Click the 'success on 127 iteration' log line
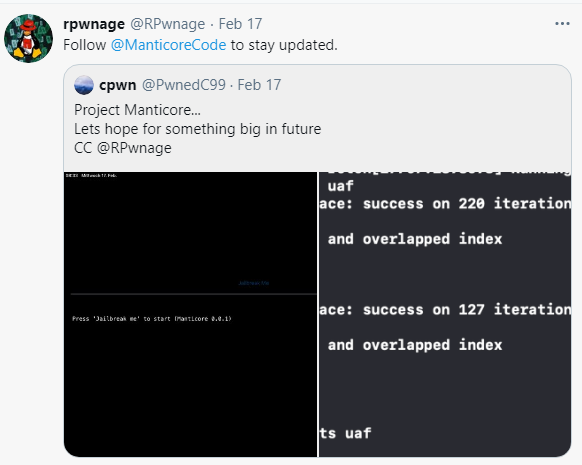The width and height of the screenshot is (582, 465). point(445,310)
